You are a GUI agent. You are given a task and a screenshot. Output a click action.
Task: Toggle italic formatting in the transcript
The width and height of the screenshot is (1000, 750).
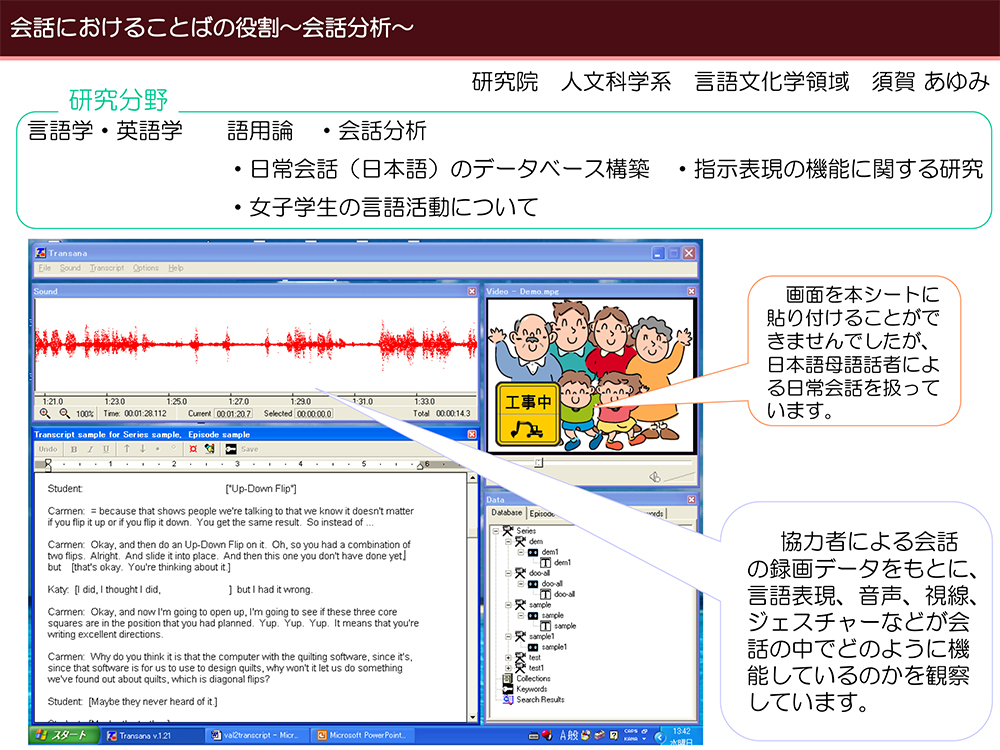90,449
